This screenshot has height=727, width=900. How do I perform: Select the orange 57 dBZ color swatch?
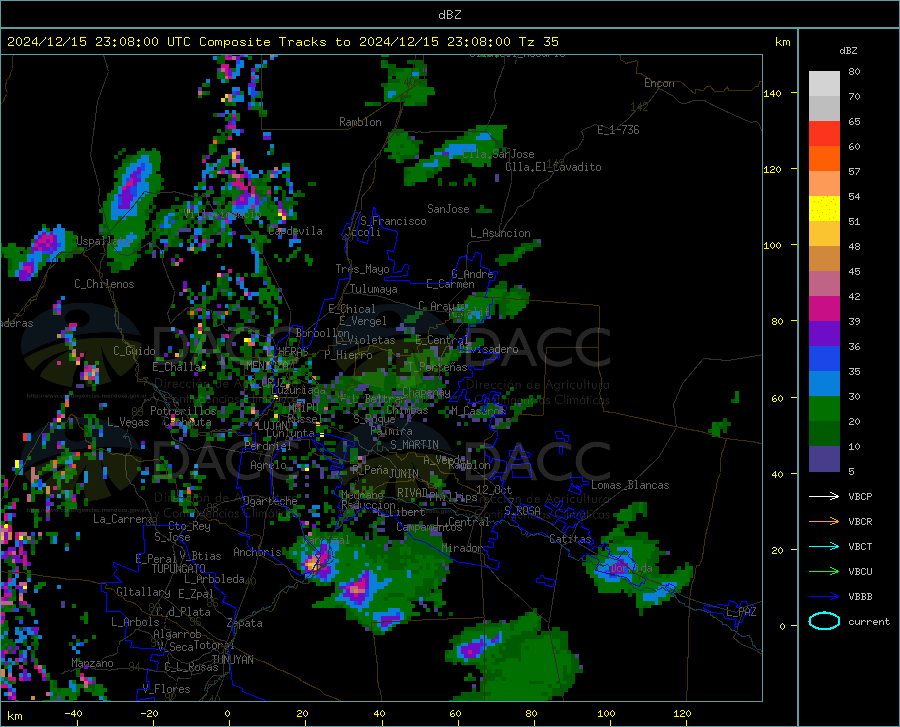(x=824, y=159)
